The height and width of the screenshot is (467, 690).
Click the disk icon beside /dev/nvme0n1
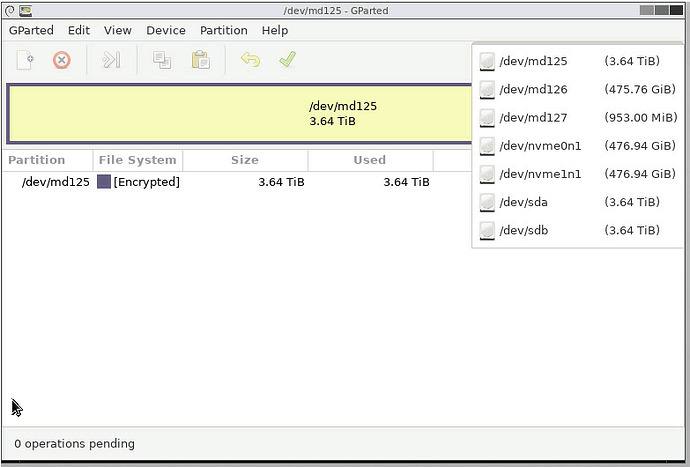point(487,146)
